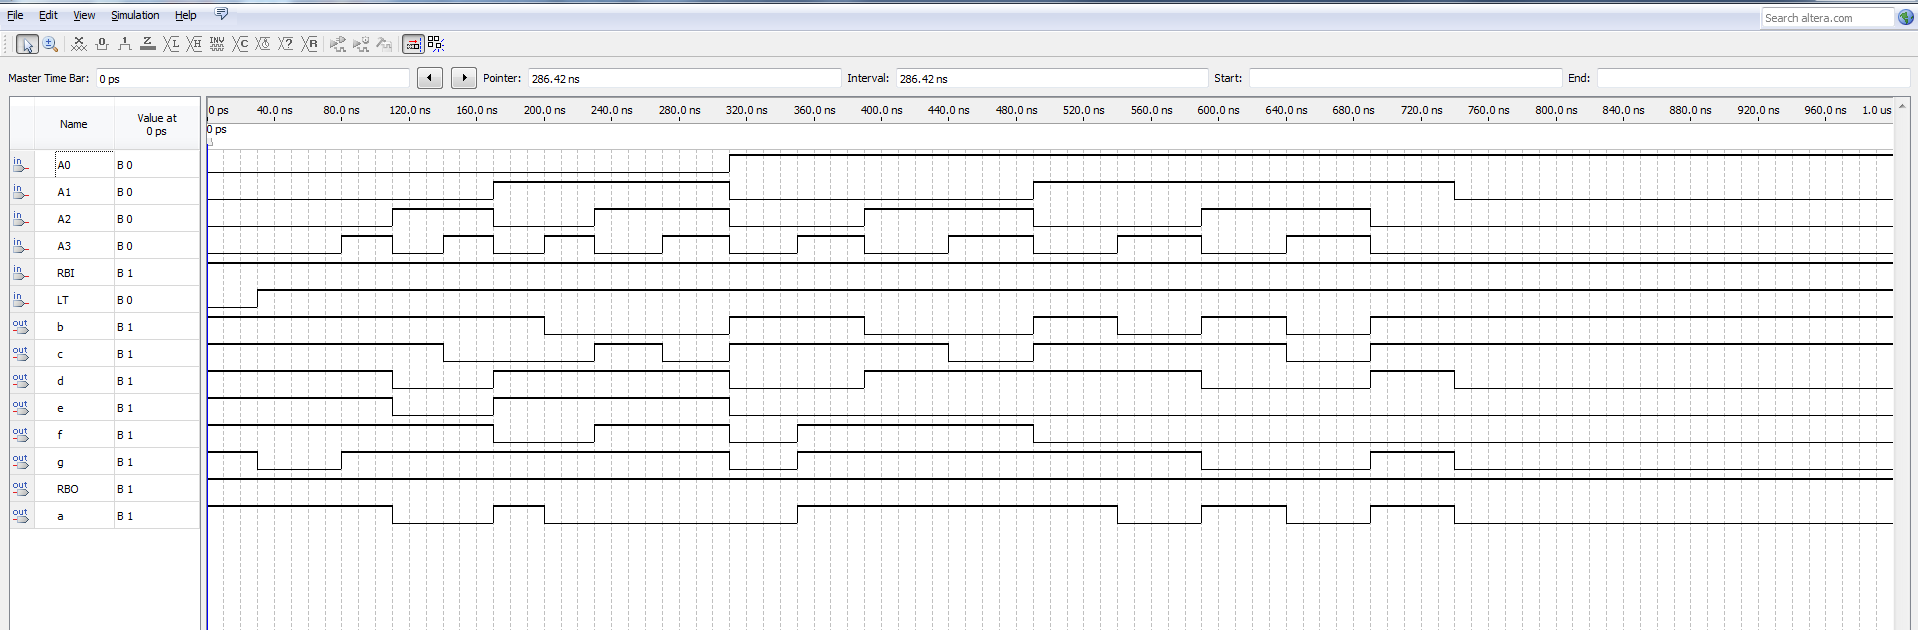The height and width of the screenshot is (630, 1918).
Task: Open the Count Value (C) tool
Action: click(x=241, y=44)
